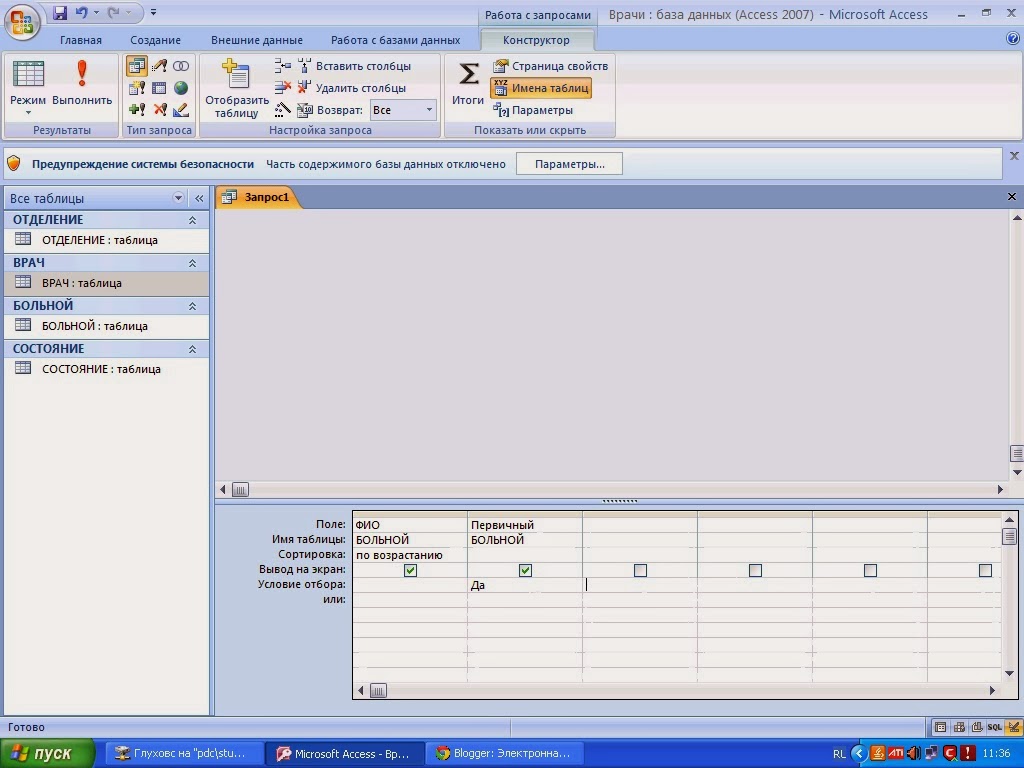This screenshot has width=1024, height=768.
Task: Open the БОЛЬНОЙ : таблица item
Action: (x=106, y=326)
